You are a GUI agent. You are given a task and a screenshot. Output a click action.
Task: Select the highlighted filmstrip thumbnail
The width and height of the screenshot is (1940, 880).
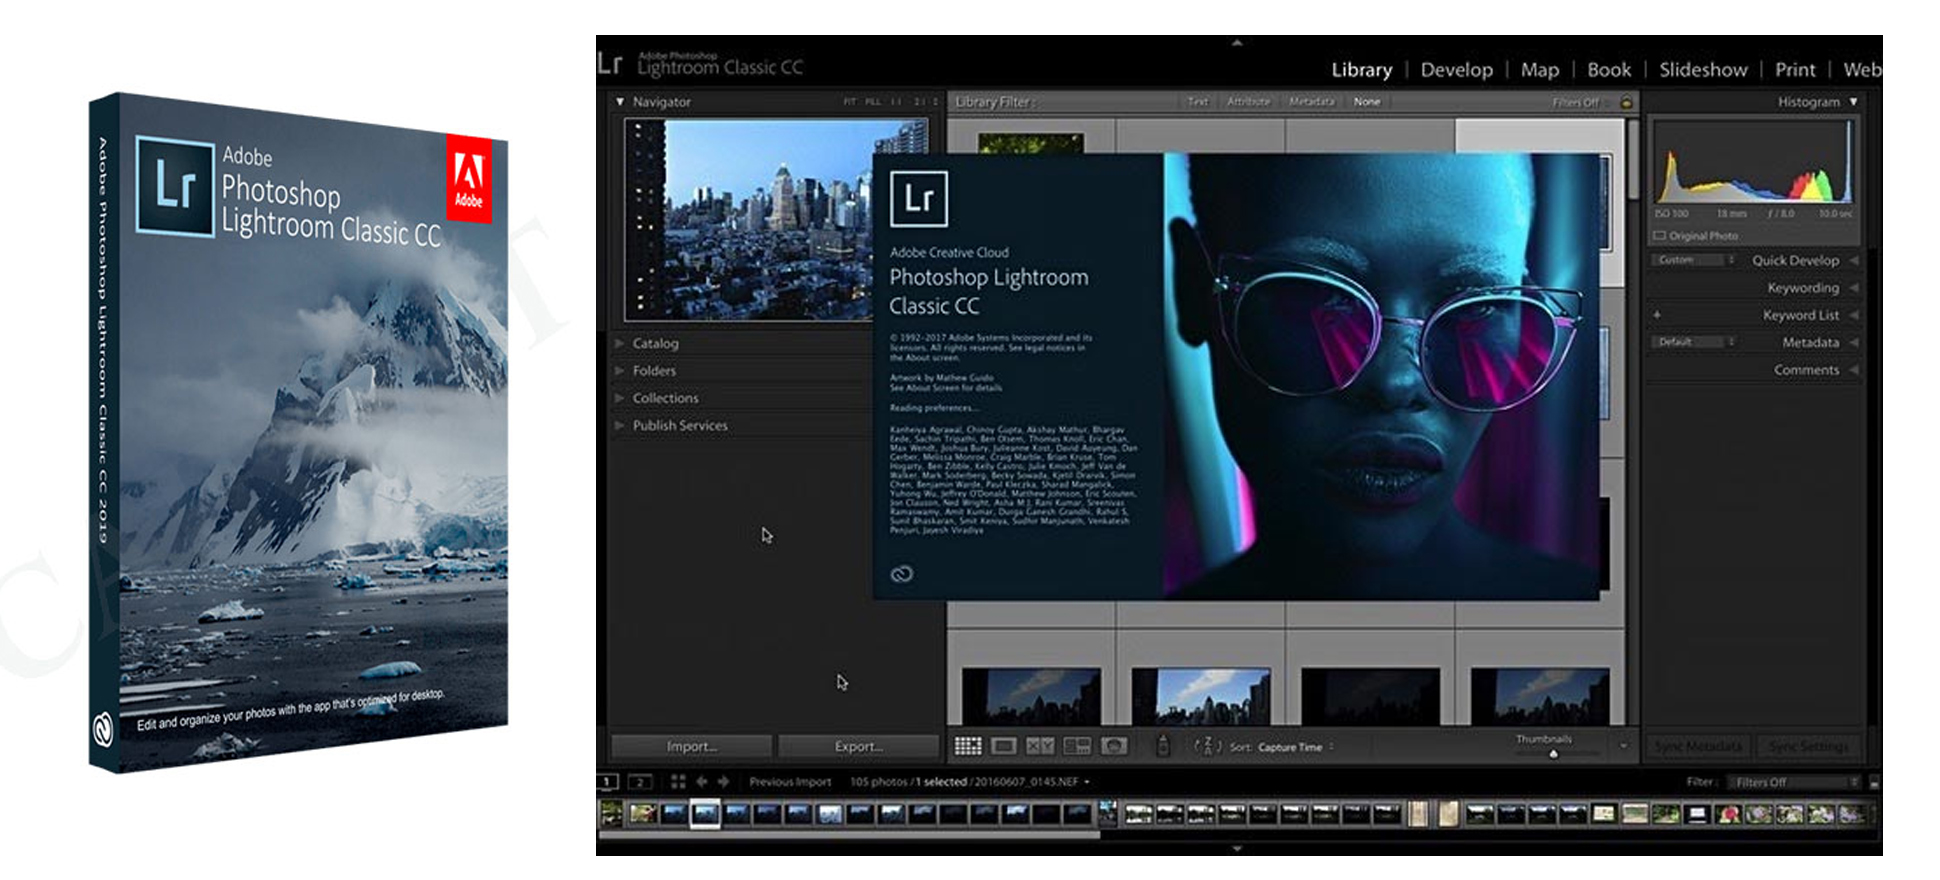(x=705, y=814)
